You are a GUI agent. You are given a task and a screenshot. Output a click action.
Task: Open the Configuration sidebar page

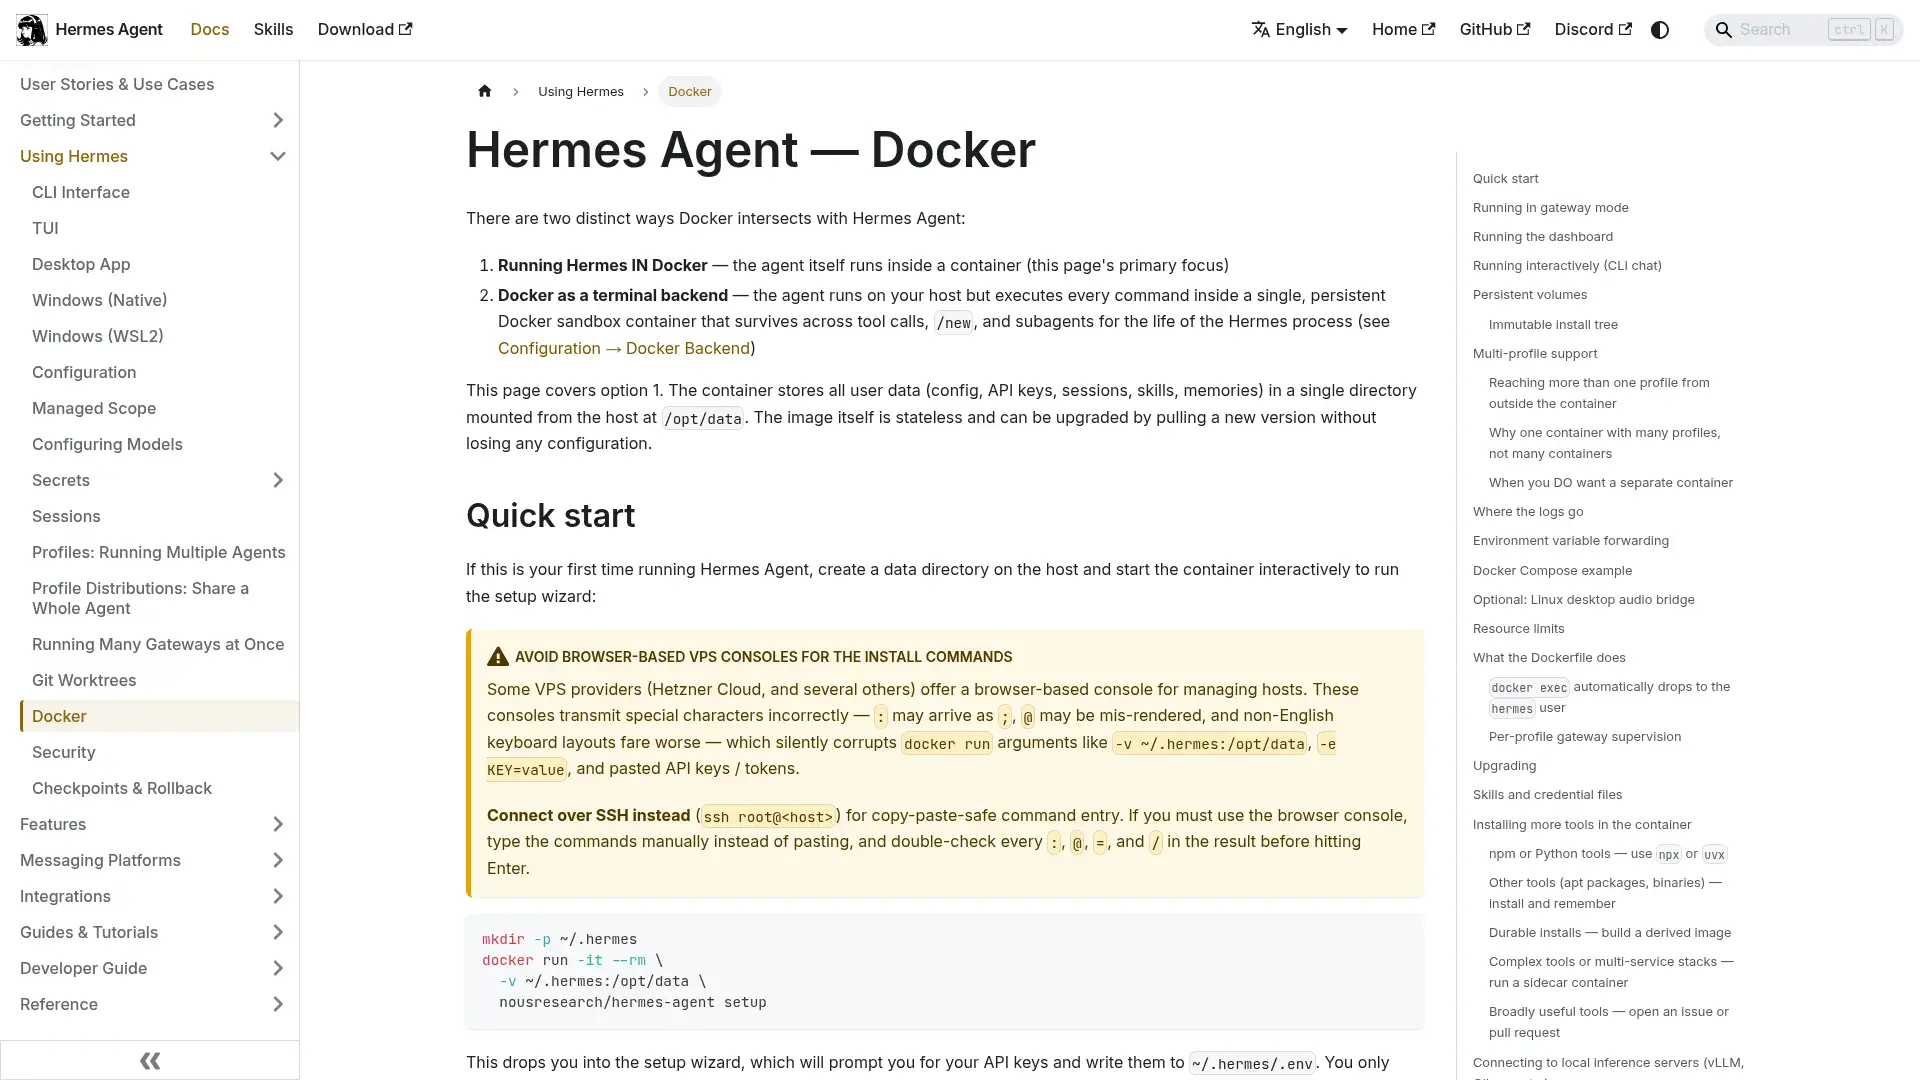tap(84, 372)
